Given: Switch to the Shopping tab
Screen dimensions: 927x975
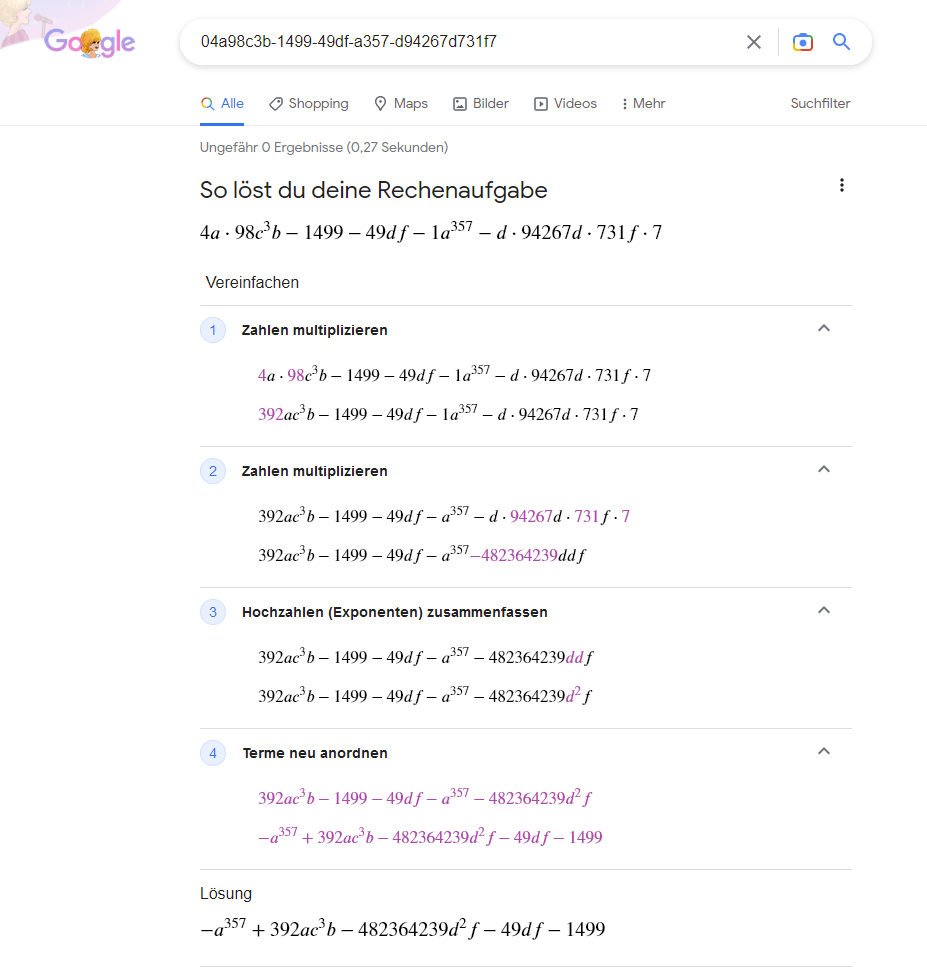Looking at the screenshot, I should 308,104.
